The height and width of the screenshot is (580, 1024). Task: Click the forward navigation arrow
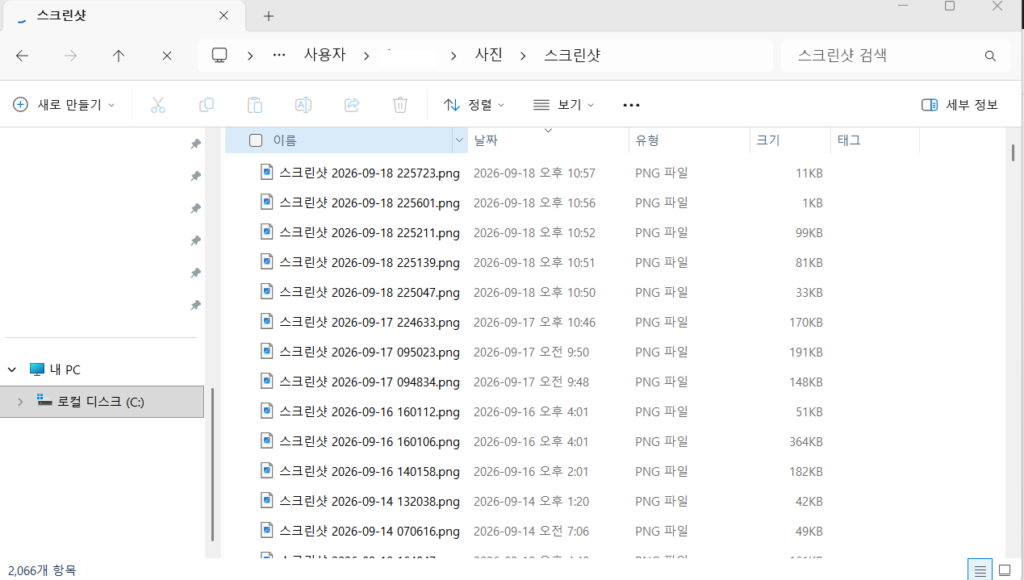click(x=71, y=56)
